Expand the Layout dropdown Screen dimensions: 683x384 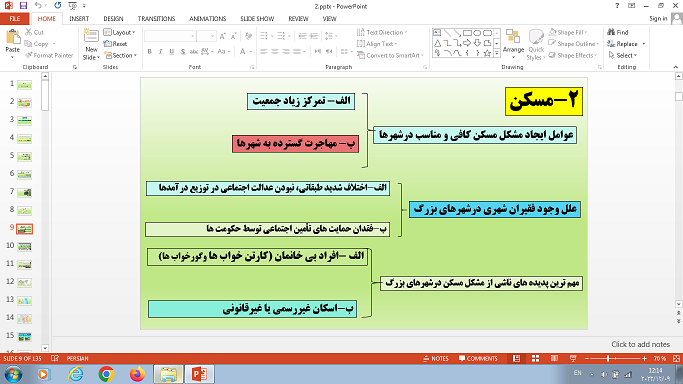click(x=119, y=32)
